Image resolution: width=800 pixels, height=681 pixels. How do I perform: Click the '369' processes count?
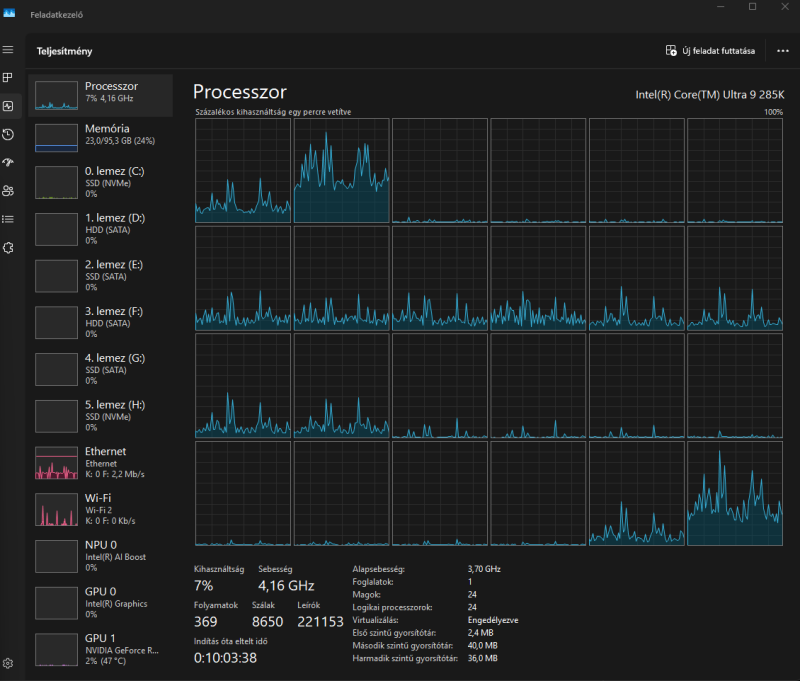(x=206, y=622)
